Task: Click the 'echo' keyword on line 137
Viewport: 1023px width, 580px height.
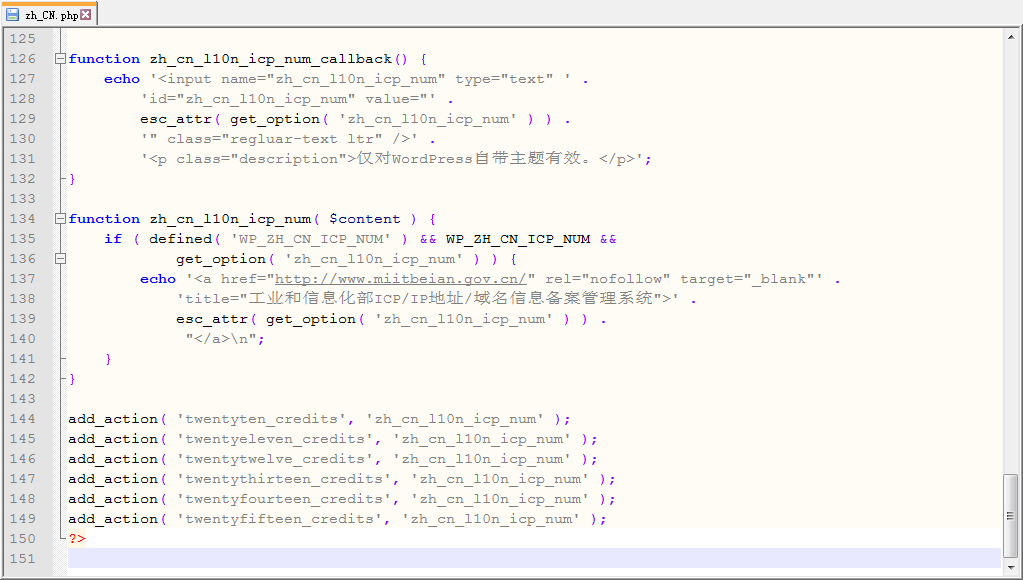Action: tap(158, 279)
